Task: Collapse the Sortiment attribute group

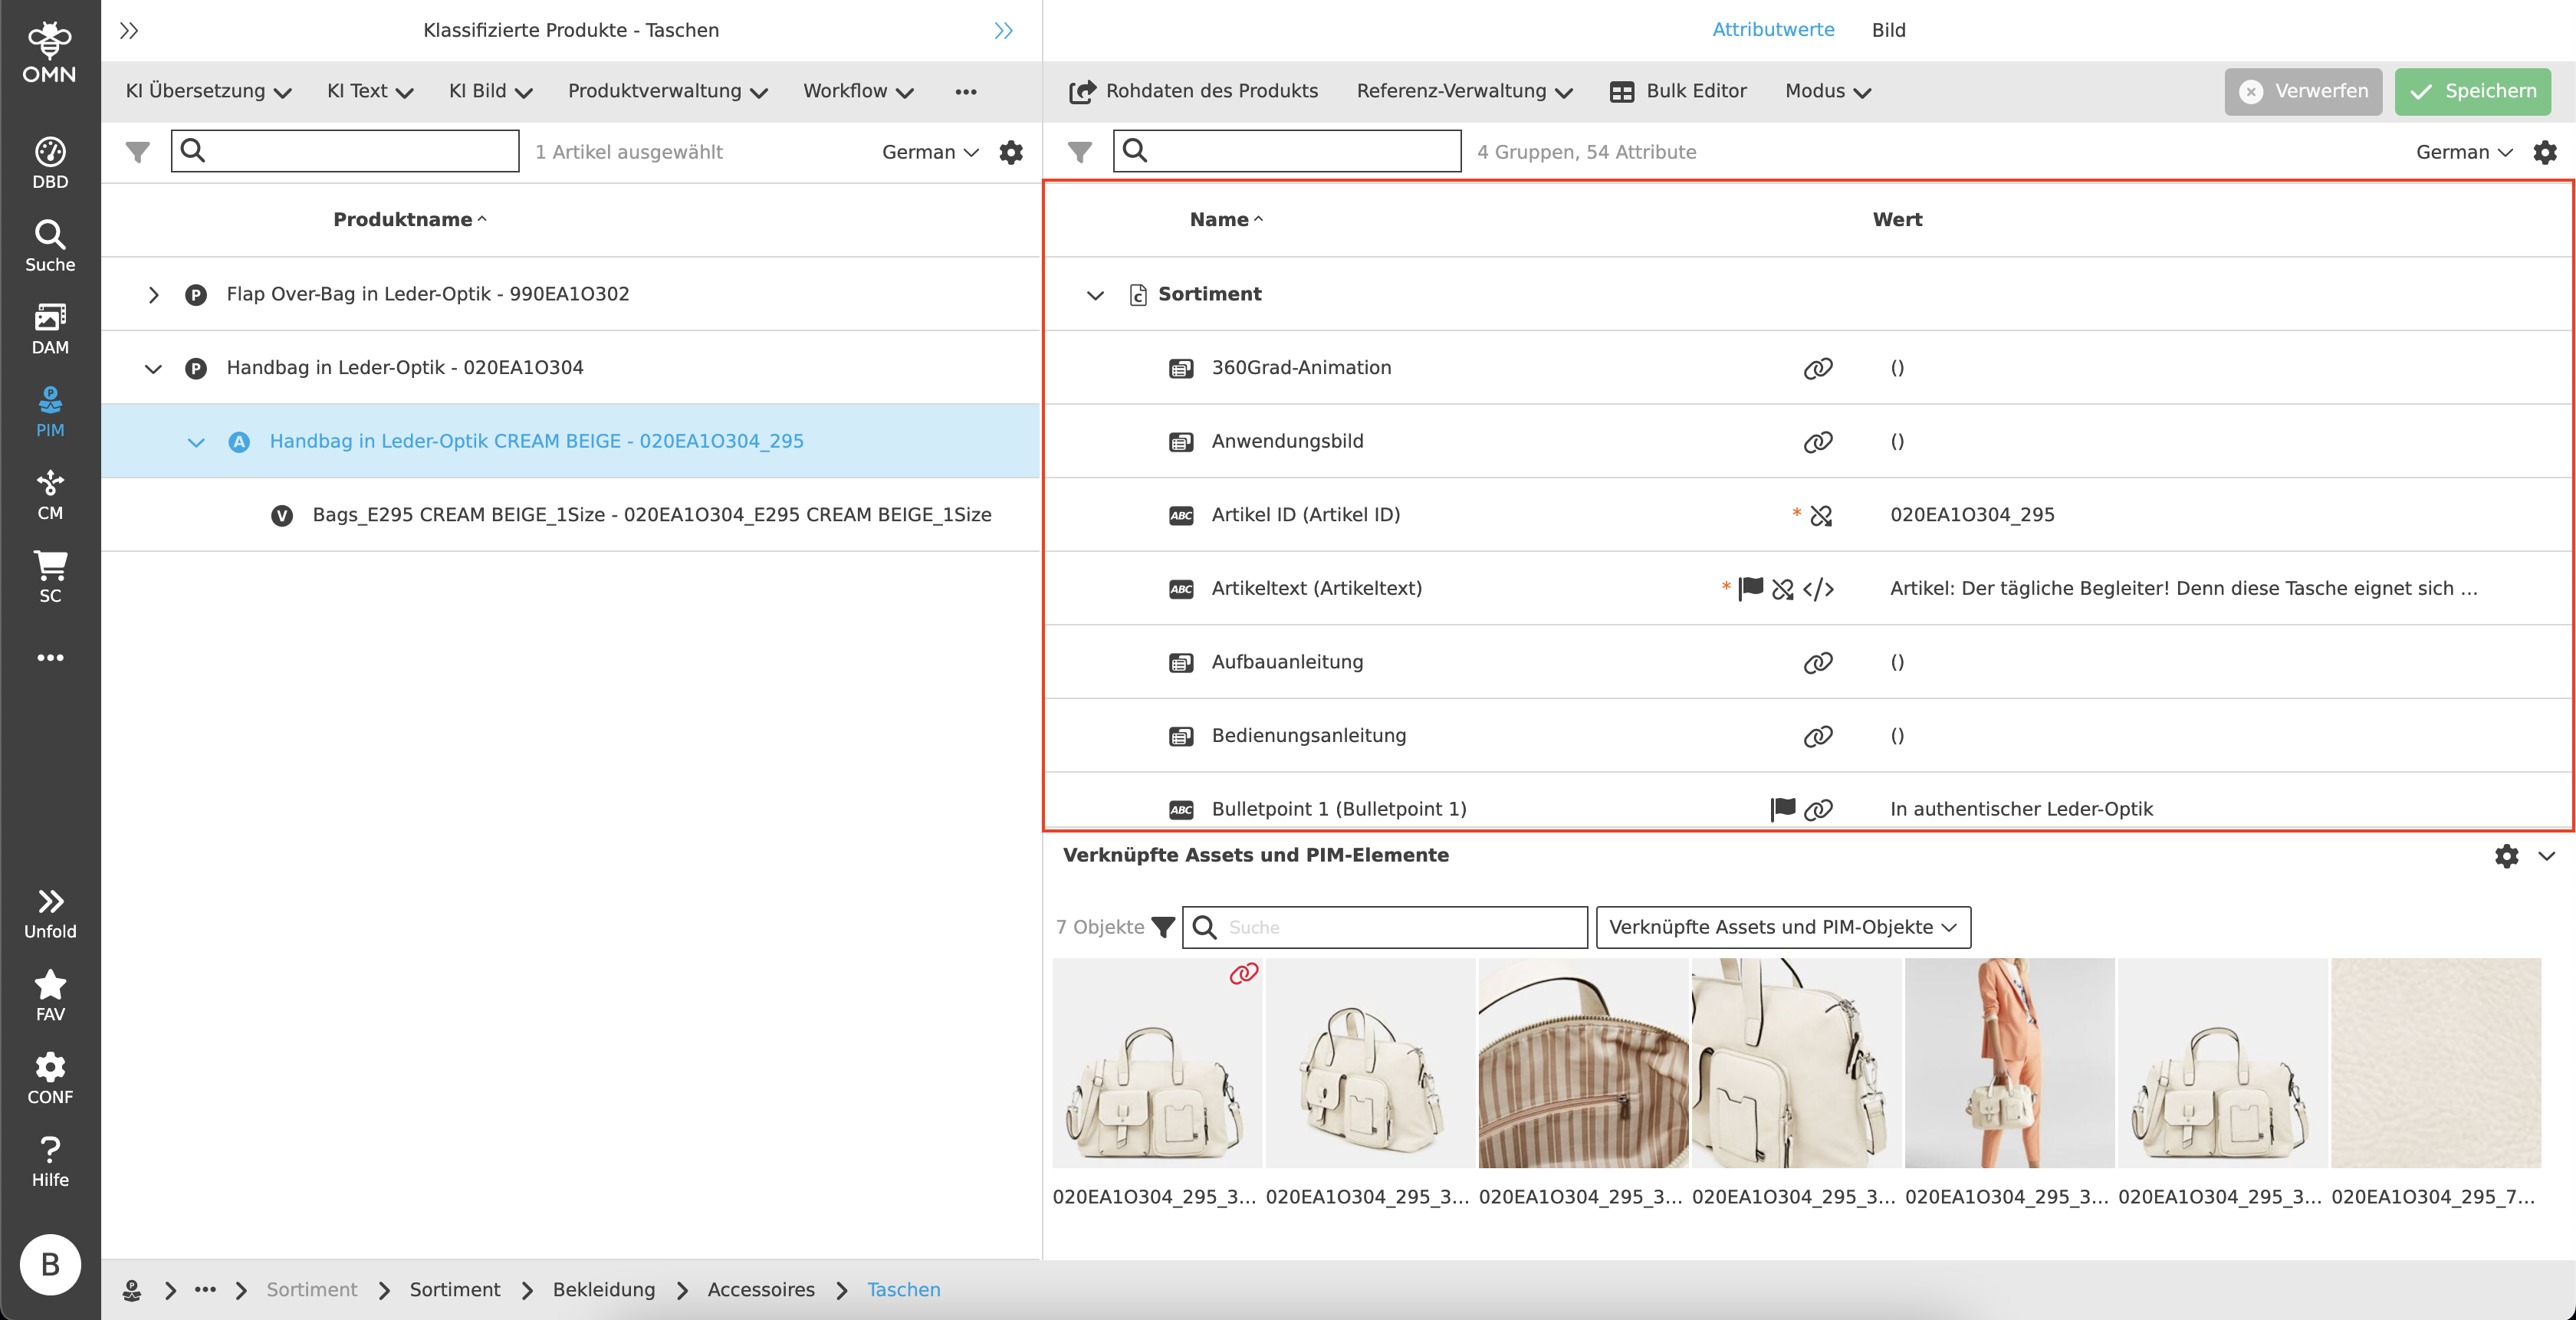Action: tap(1095, 295)
